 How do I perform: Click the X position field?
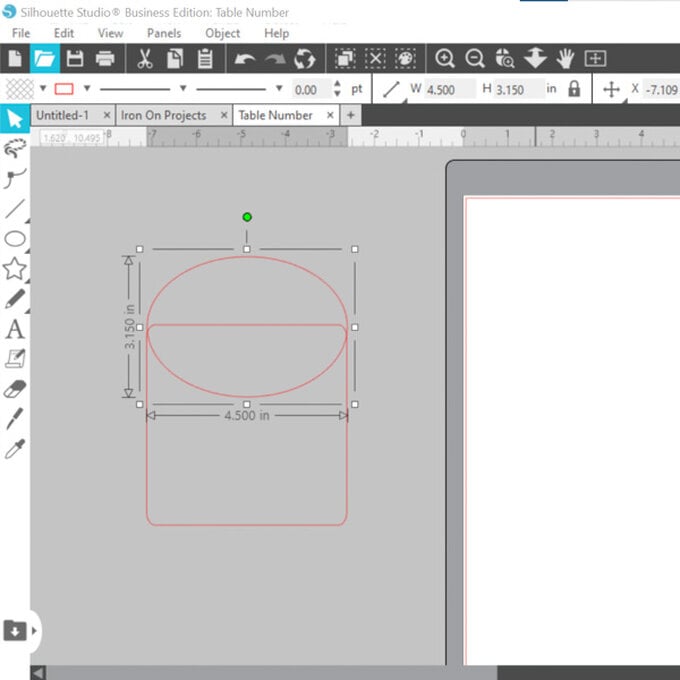[x=661, y=89]
